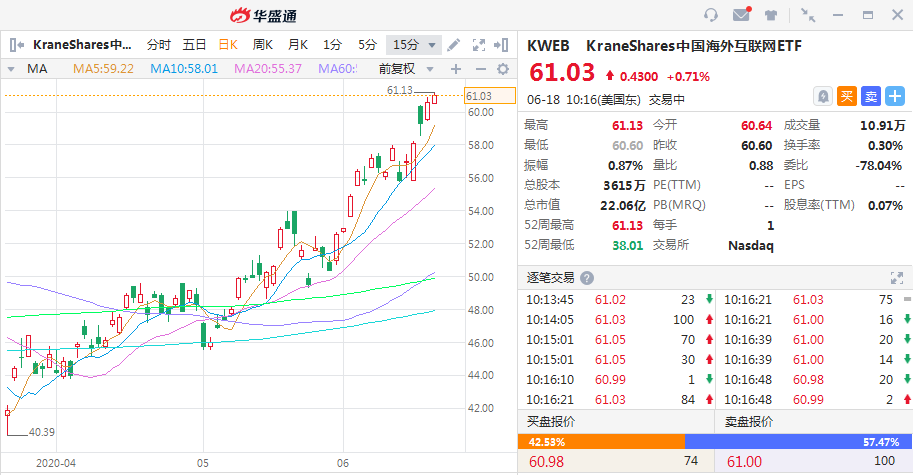Click the MA5:59.22 indicator label
Screen dimensions: 914x475
coord(103,69)
